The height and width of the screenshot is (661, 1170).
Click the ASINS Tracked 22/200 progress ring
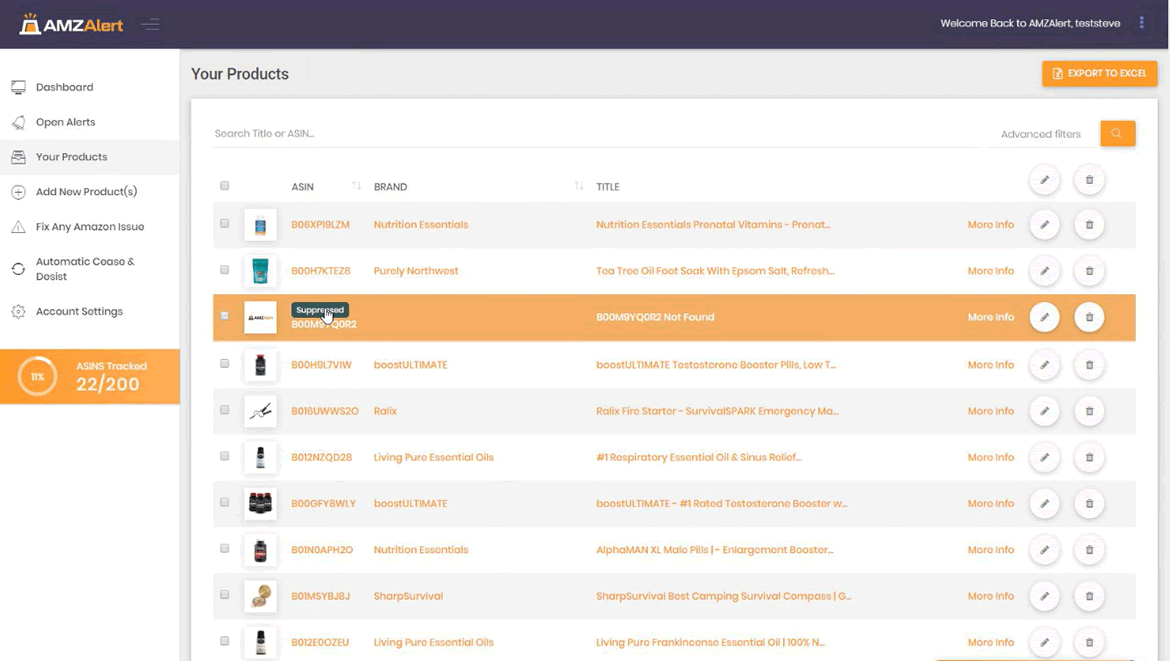(37, 377)
